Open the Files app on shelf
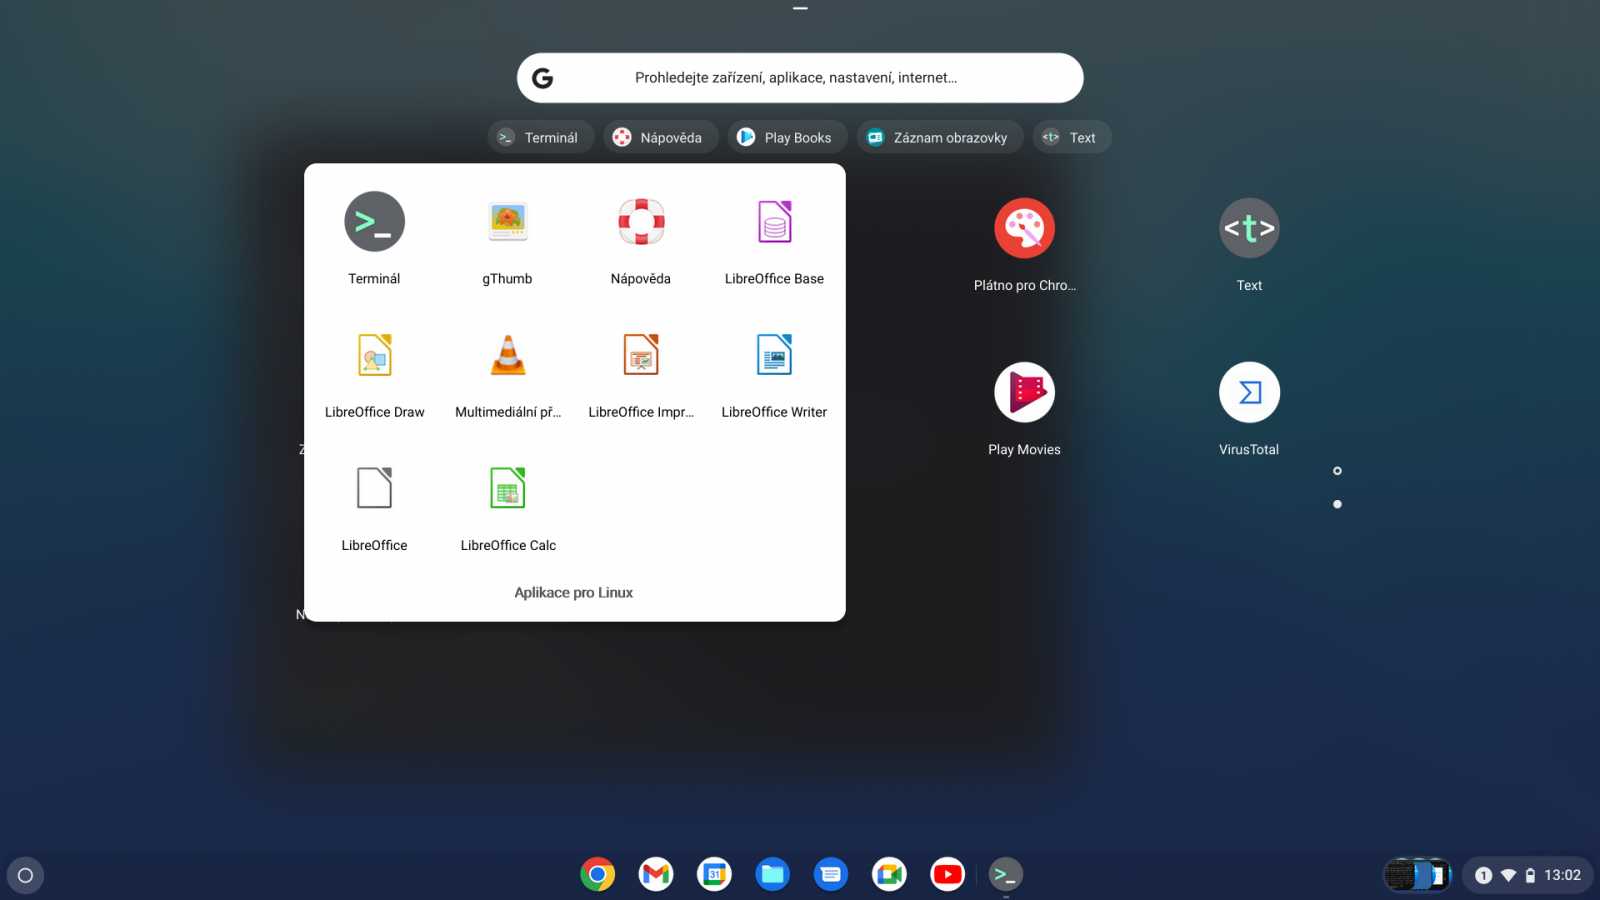Viewport: 1600px width, 900px height. pos(772,875)
